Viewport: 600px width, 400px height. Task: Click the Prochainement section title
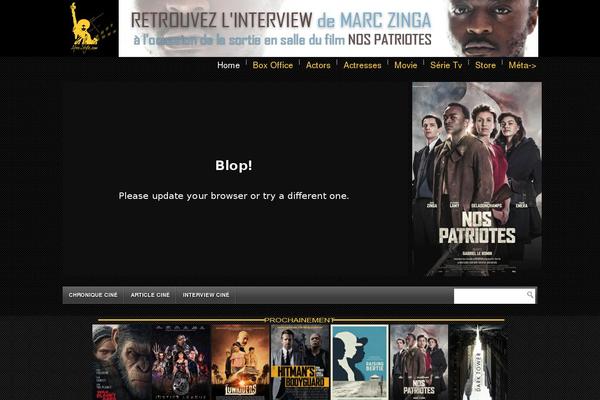click(x=299, y=320)
